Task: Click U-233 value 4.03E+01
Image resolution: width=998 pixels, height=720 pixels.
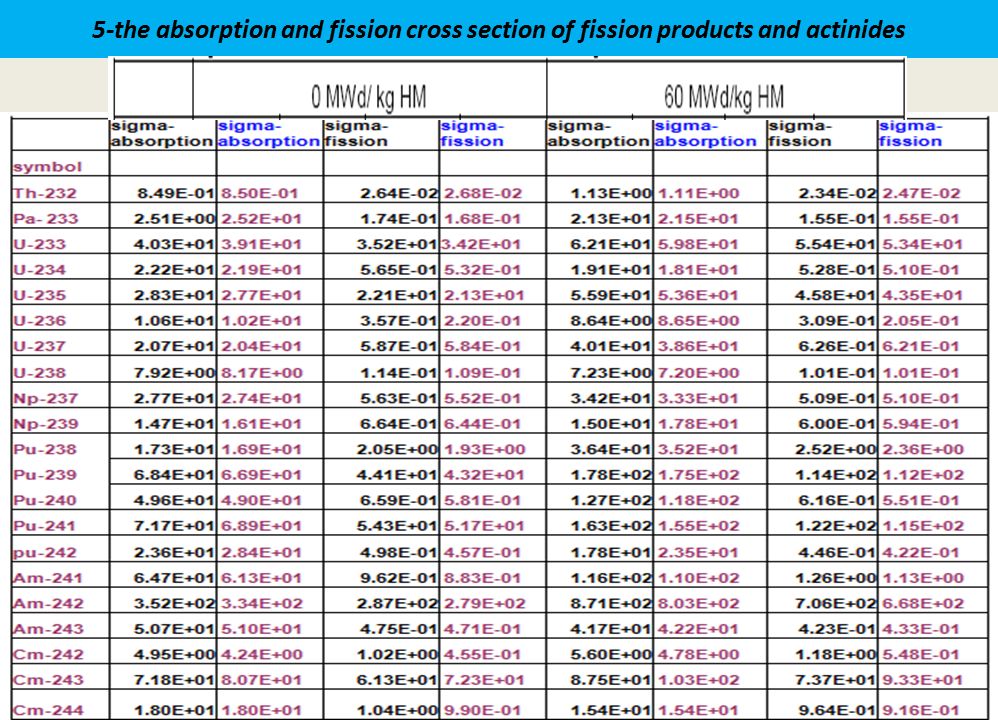Action: 174,244
